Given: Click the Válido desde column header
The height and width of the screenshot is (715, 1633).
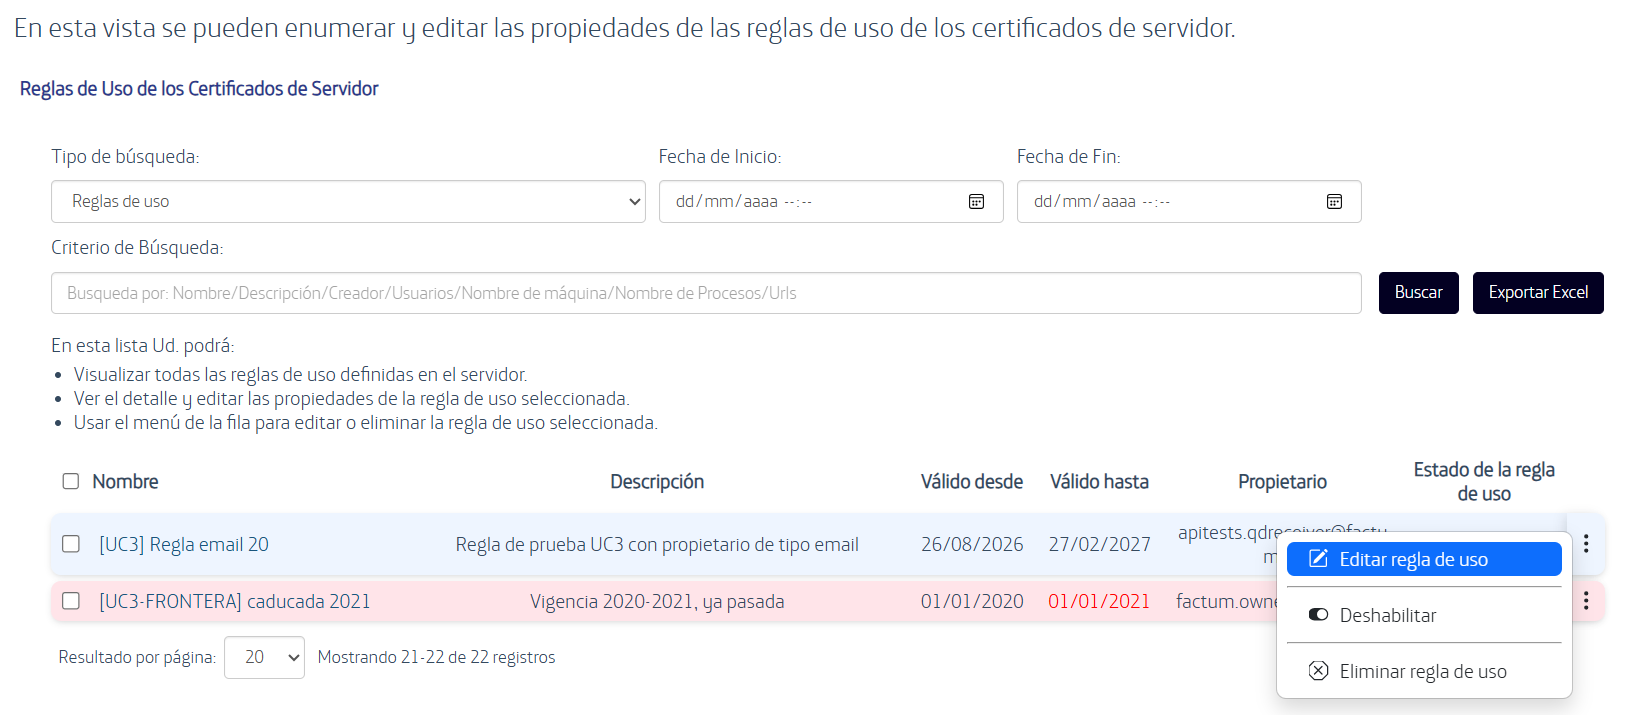Looking at the screenshot, I should [972, 481].
